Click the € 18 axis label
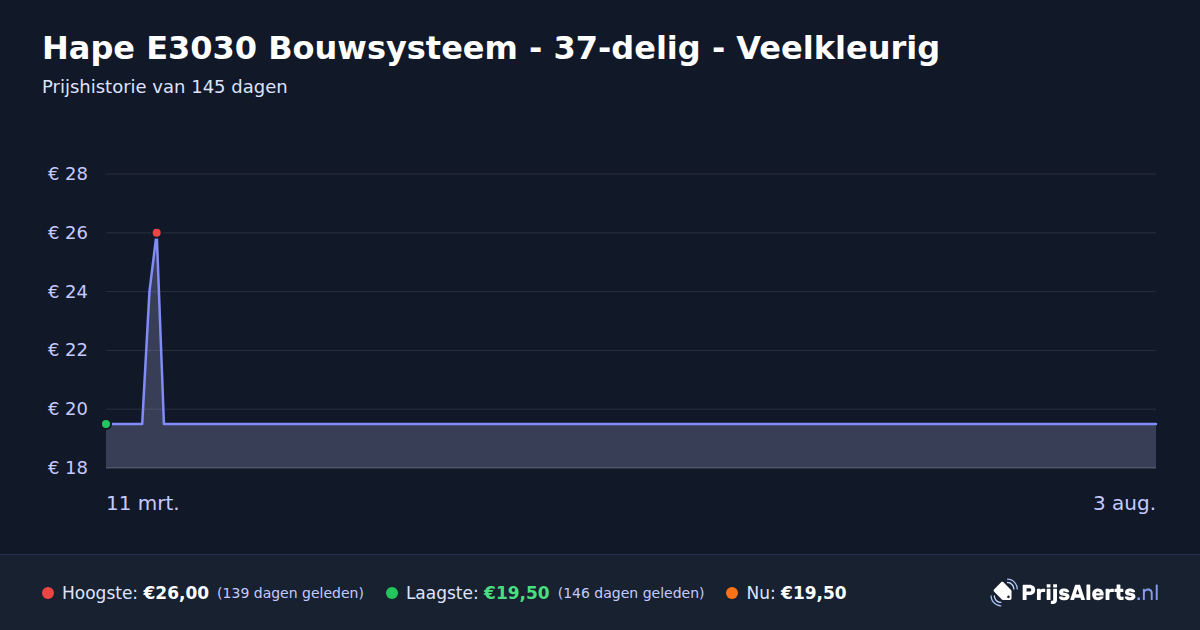 coord(68,468)
